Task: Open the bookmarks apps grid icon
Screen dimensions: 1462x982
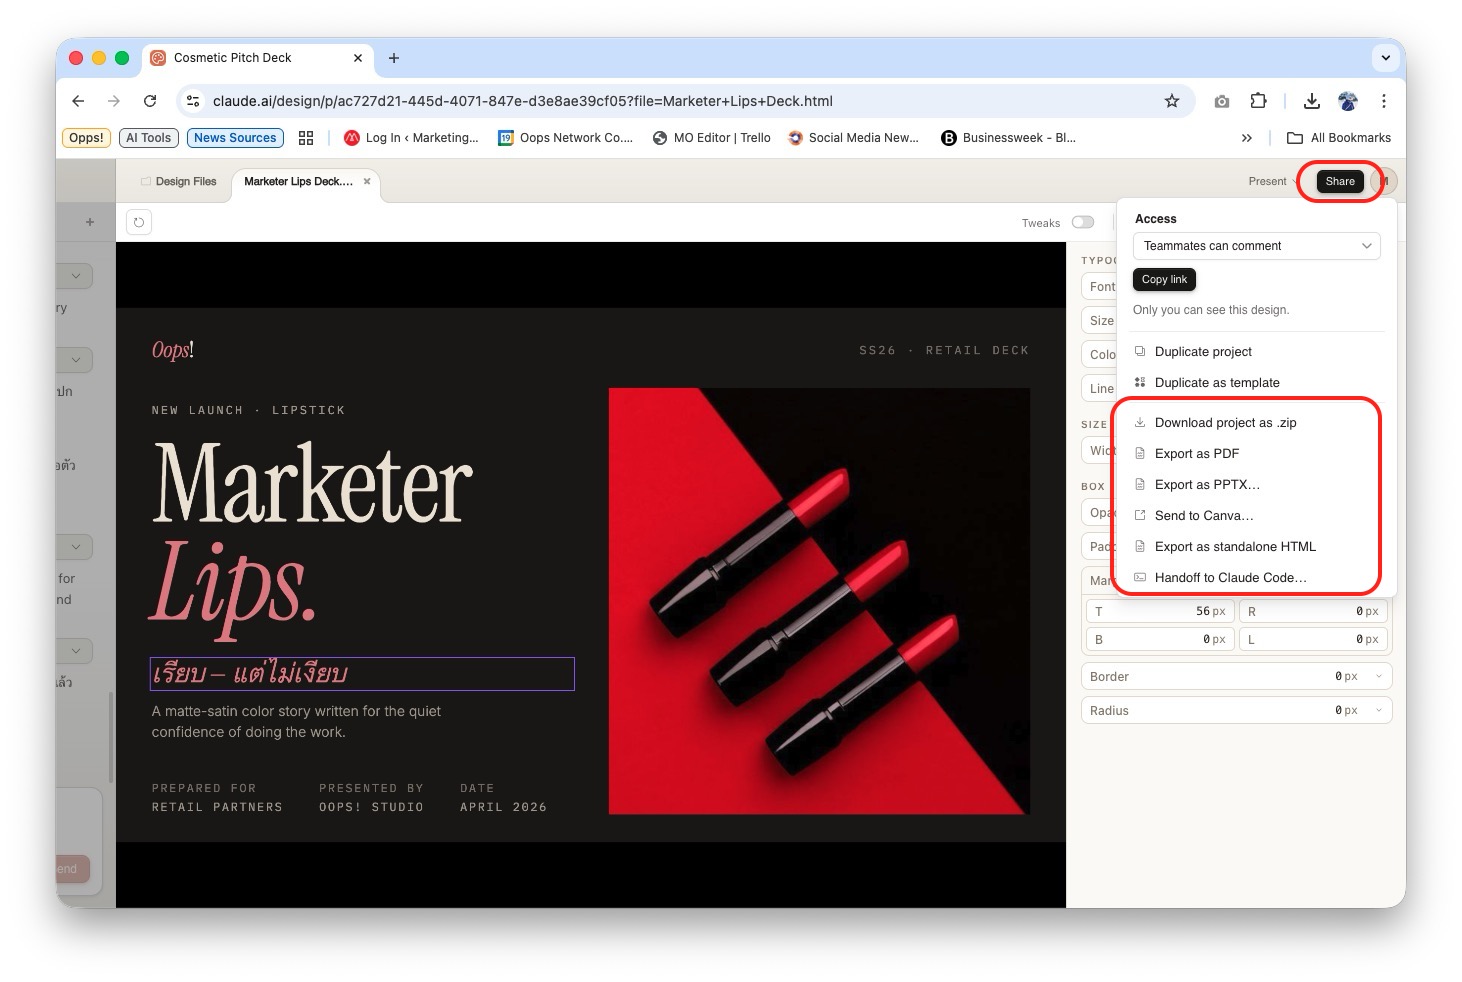Action: point(306,138)
